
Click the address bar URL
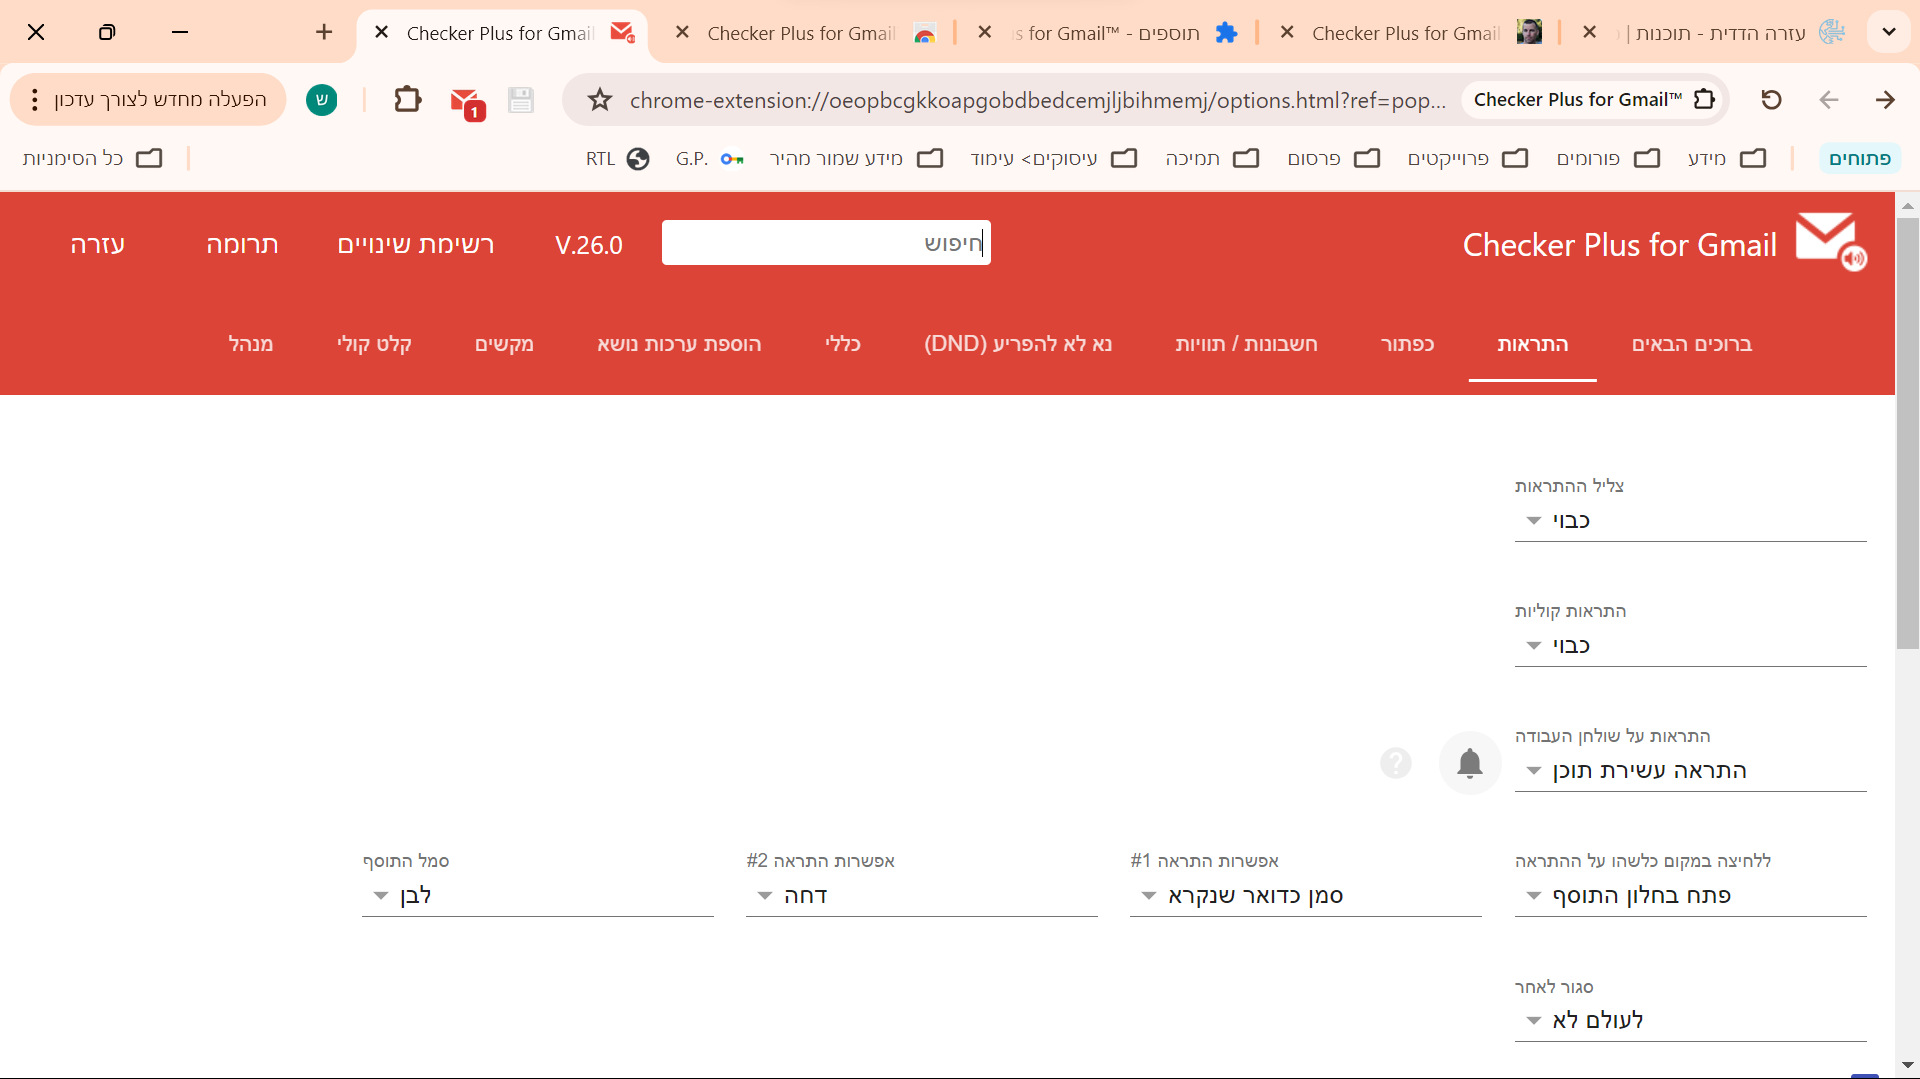pyautogui.click(x=1037, y=100)
